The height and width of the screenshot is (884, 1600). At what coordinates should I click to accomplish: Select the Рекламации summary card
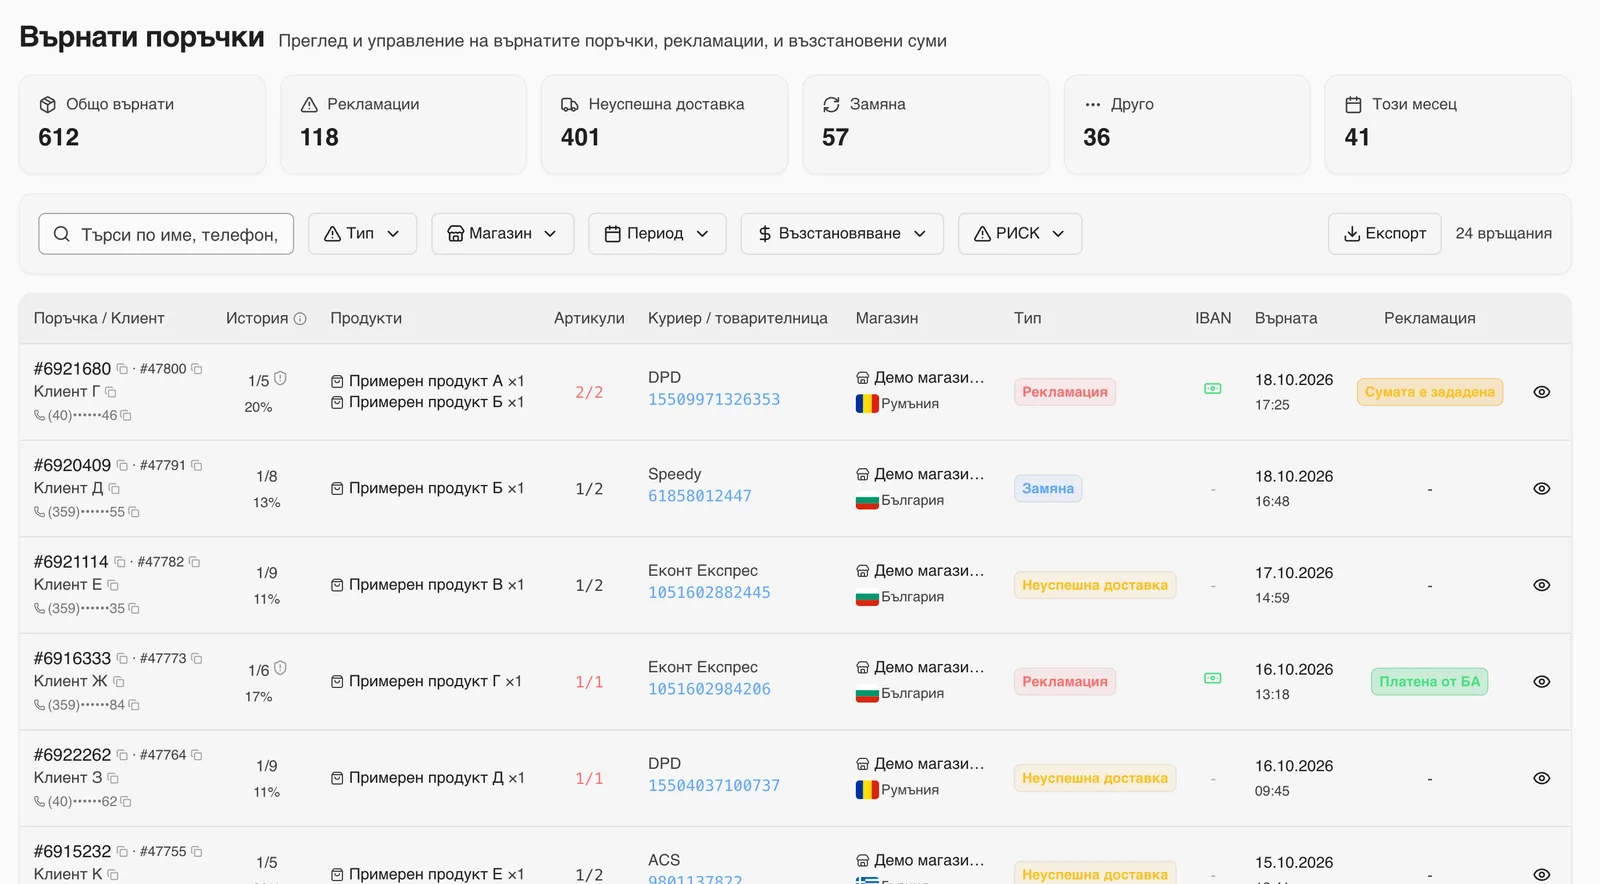403,124
